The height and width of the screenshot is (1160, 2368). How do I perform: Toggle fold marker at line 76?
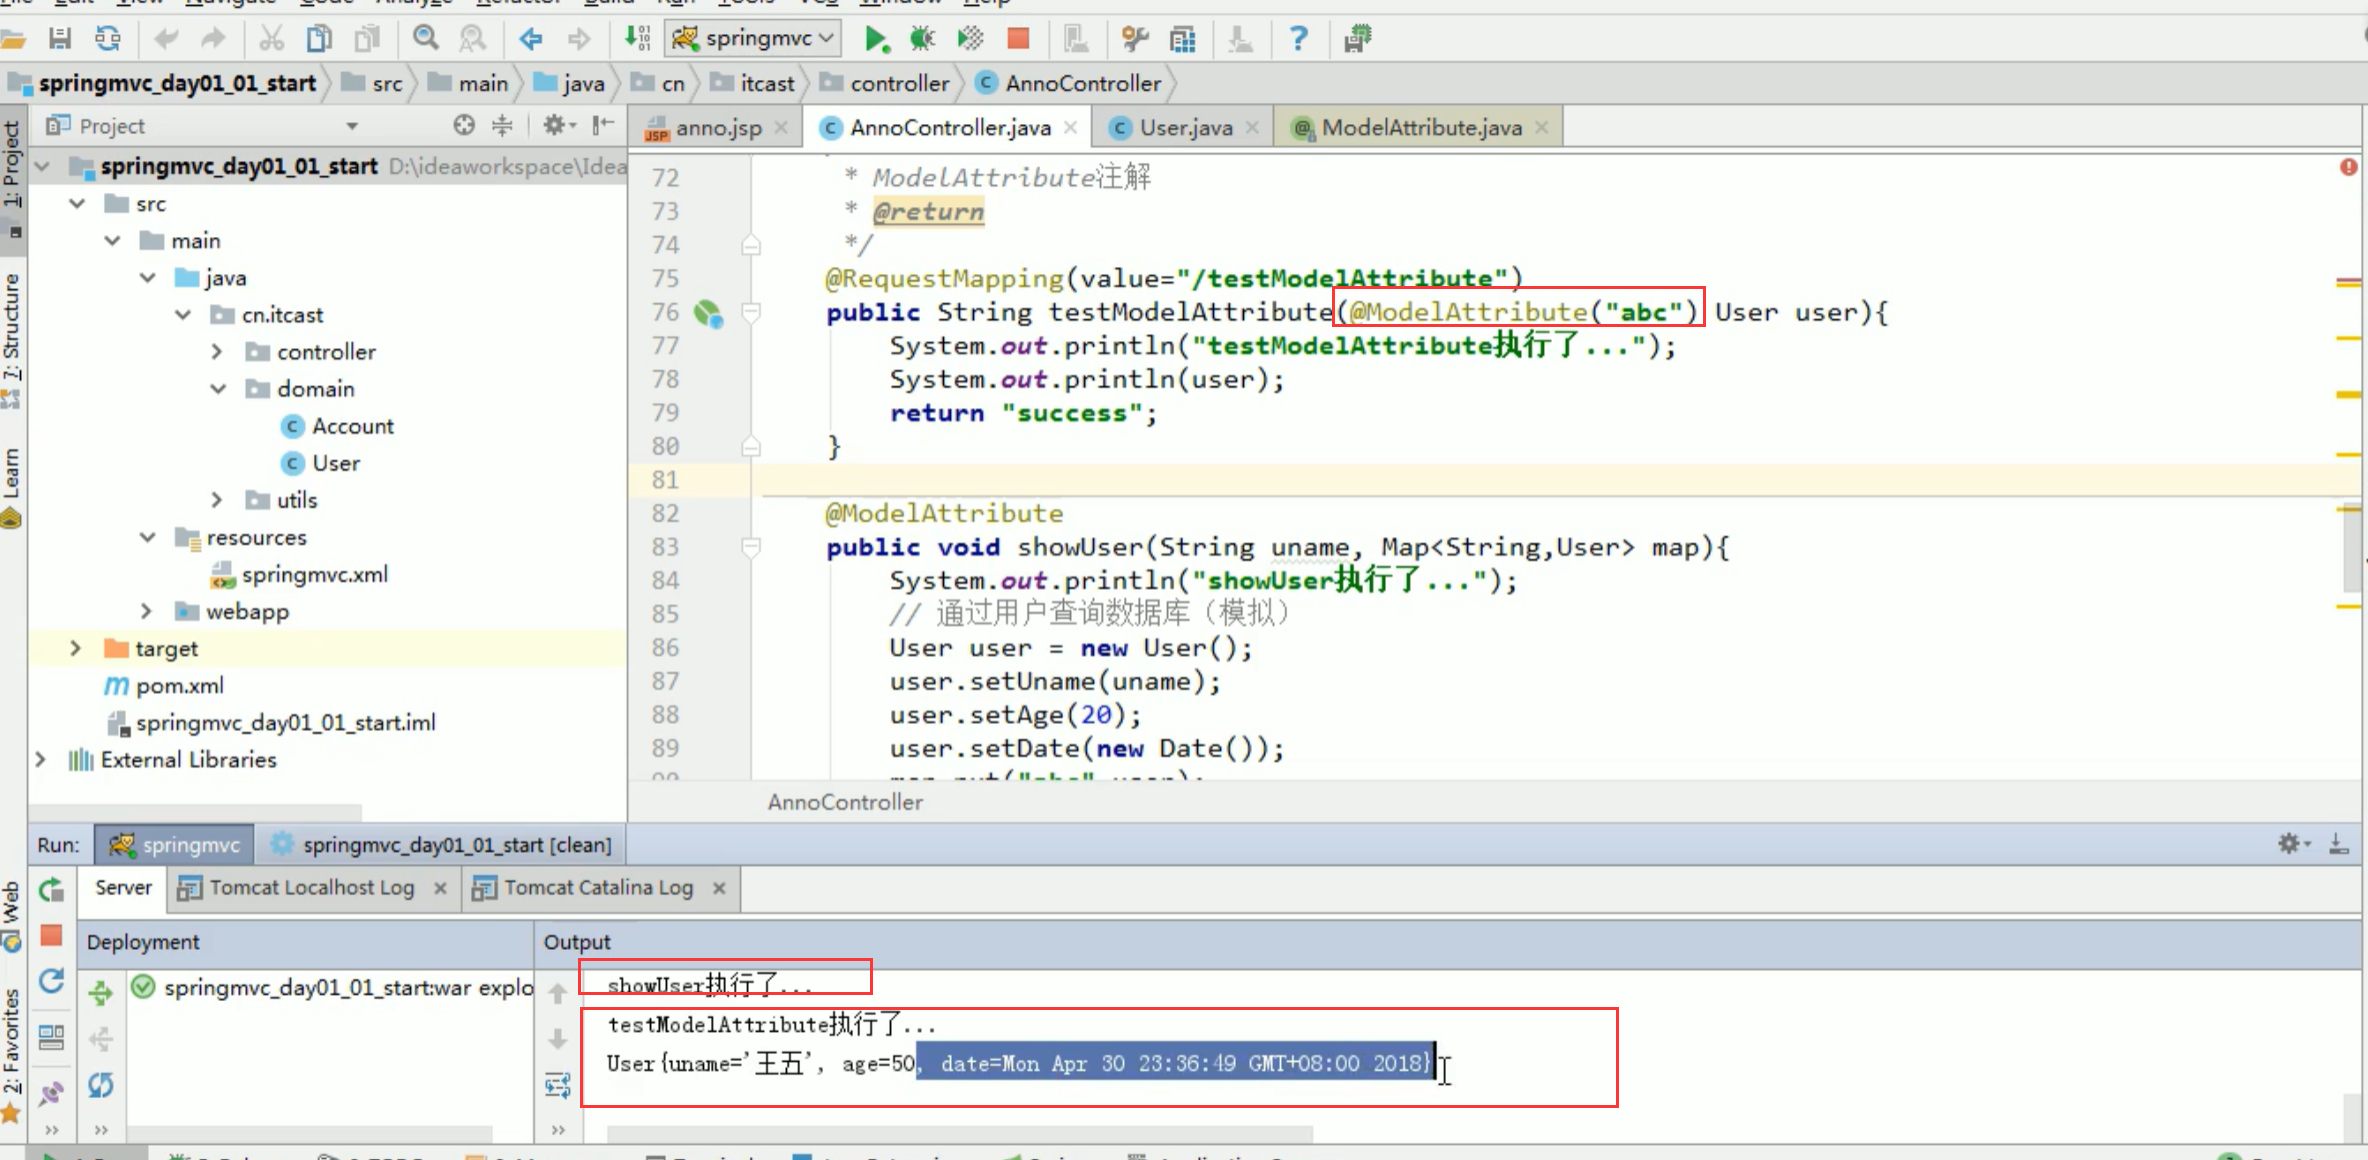pyautogui.click(x=751, y=313)
